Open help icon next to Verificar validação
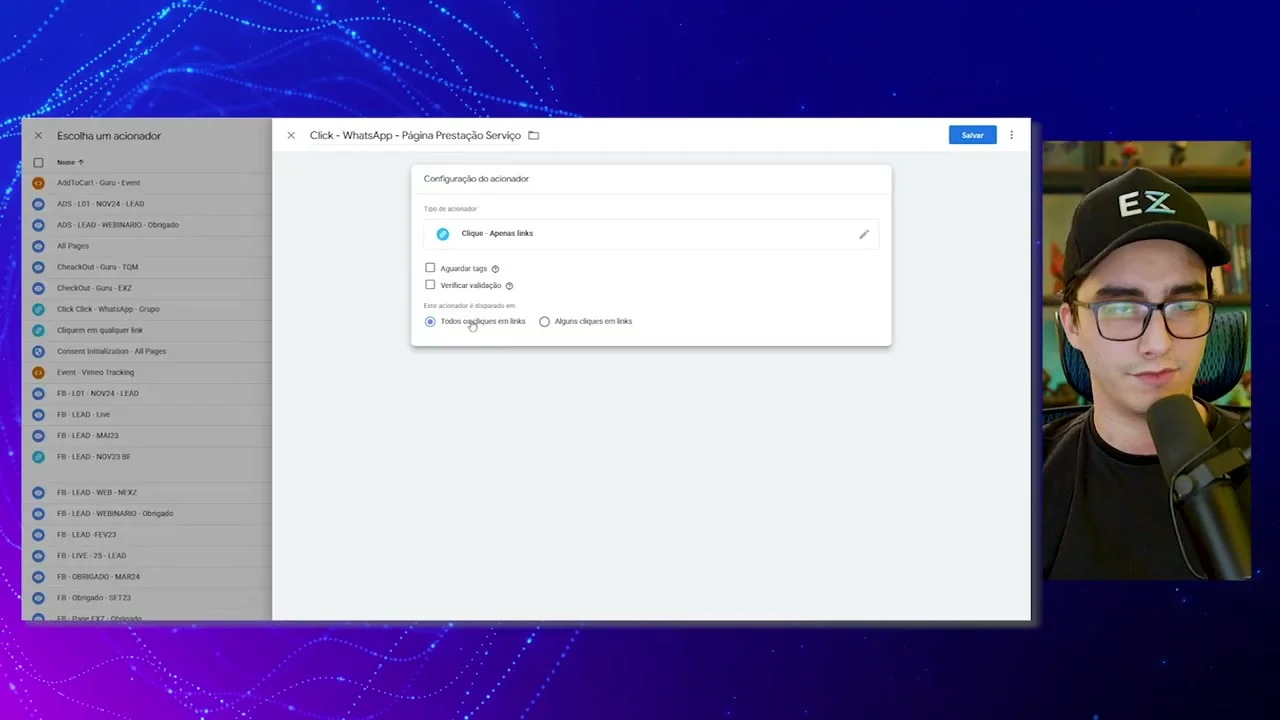1280x720 pixels. point(509,286)
